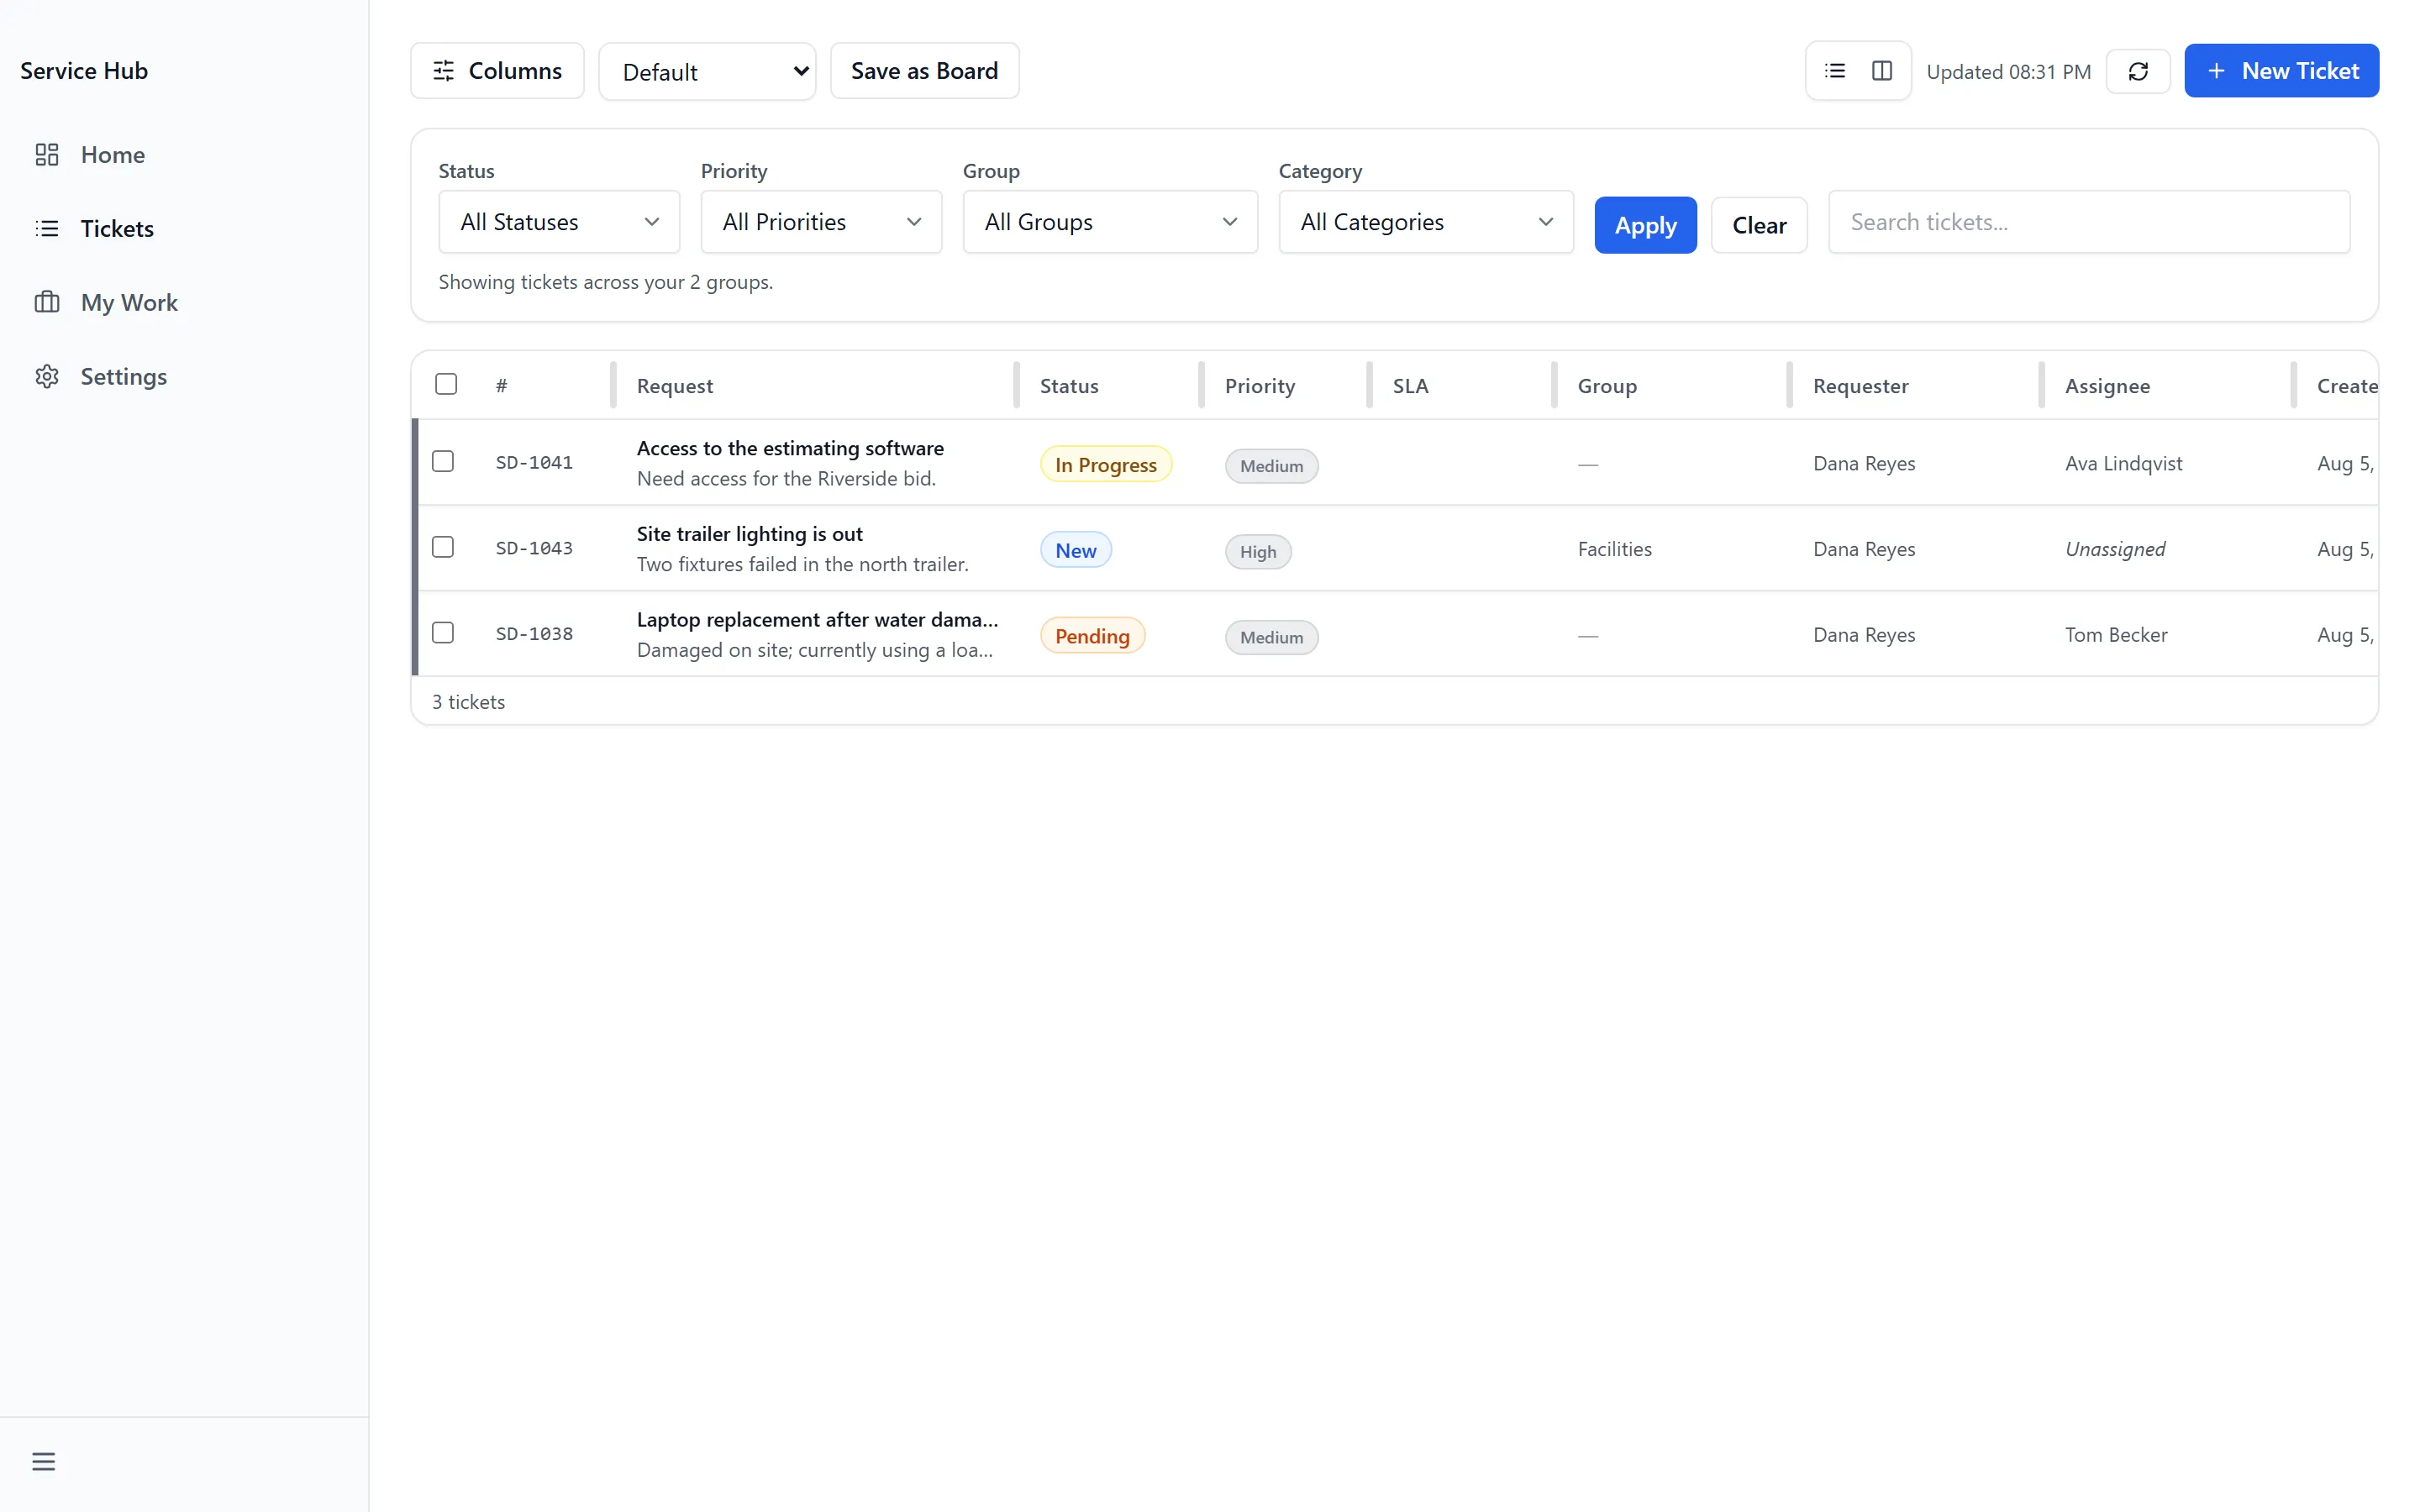Open 'Access to the estimating software' ticket

click(790, 448)
